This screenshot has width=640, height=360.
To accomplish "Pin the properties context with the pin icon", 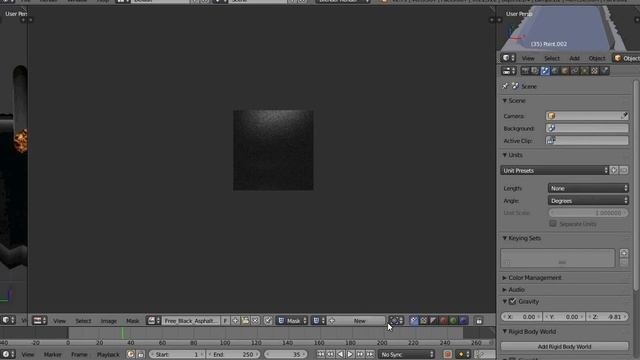I will (505, 86).
